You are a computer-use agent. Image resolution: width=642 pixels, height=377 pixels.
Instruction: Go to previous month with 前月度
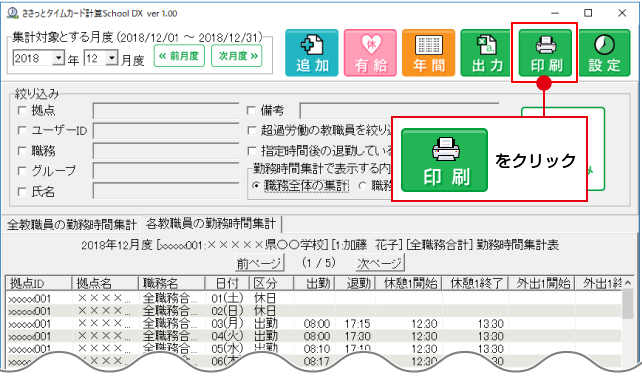(x=179, y=56)
